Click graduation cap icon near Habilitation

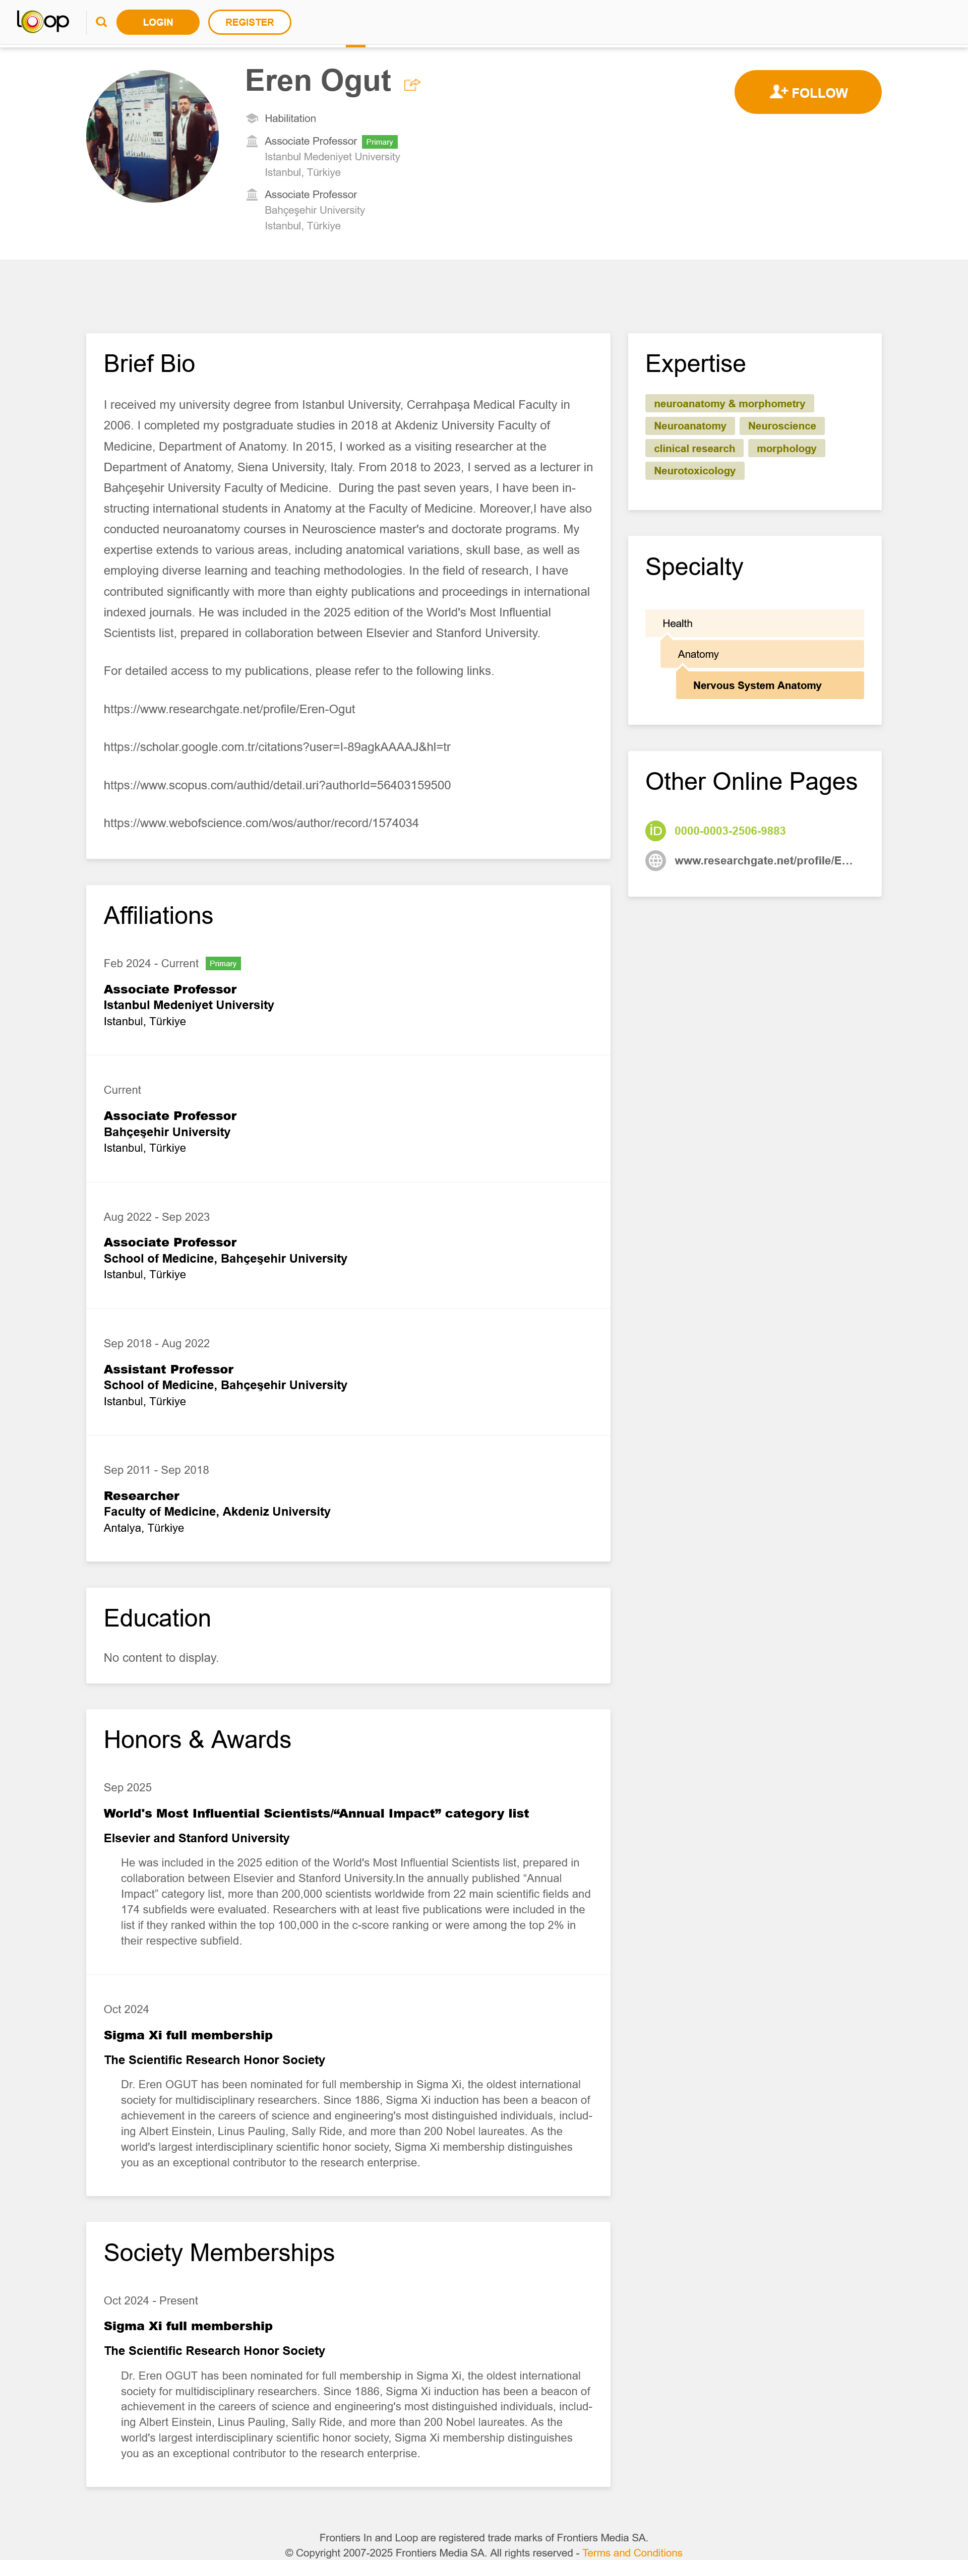(x=252, y=118)
